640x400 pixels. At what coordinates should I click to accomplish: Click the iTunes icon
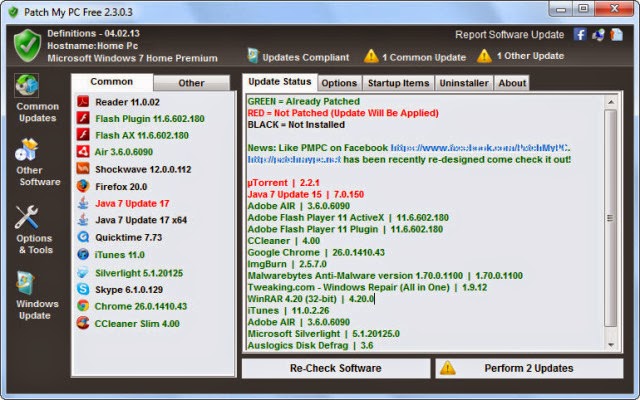pos(83,254)
